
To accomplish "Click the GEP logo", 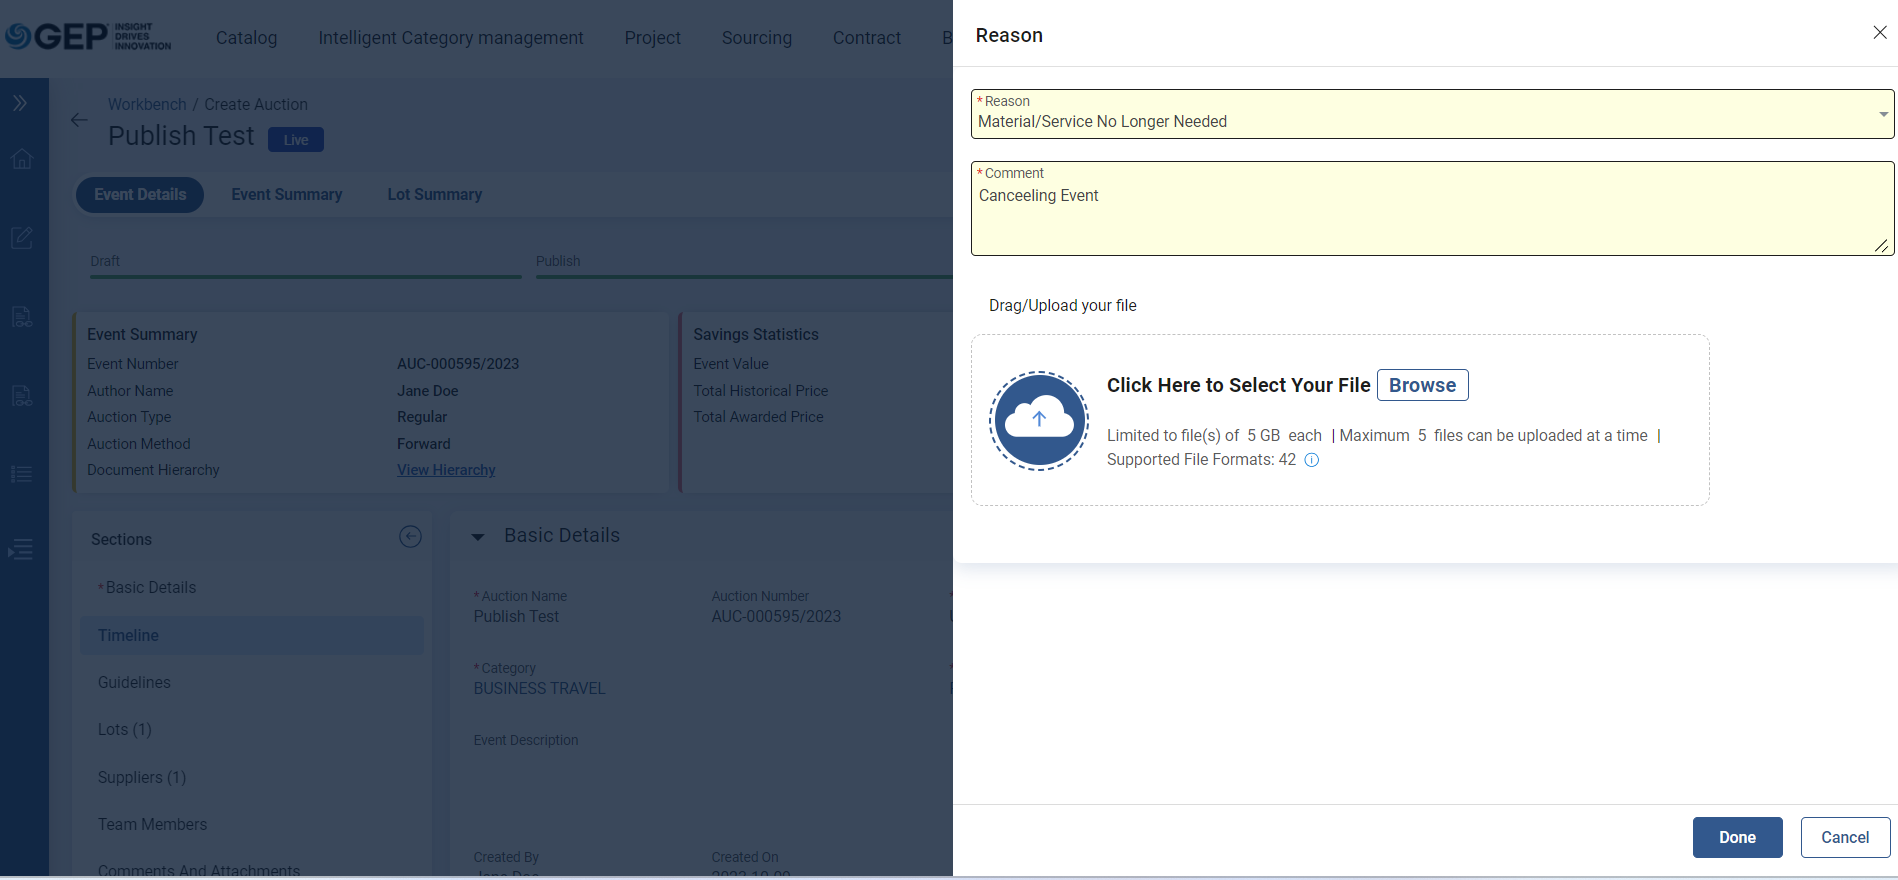I will [x=88, y=37].
